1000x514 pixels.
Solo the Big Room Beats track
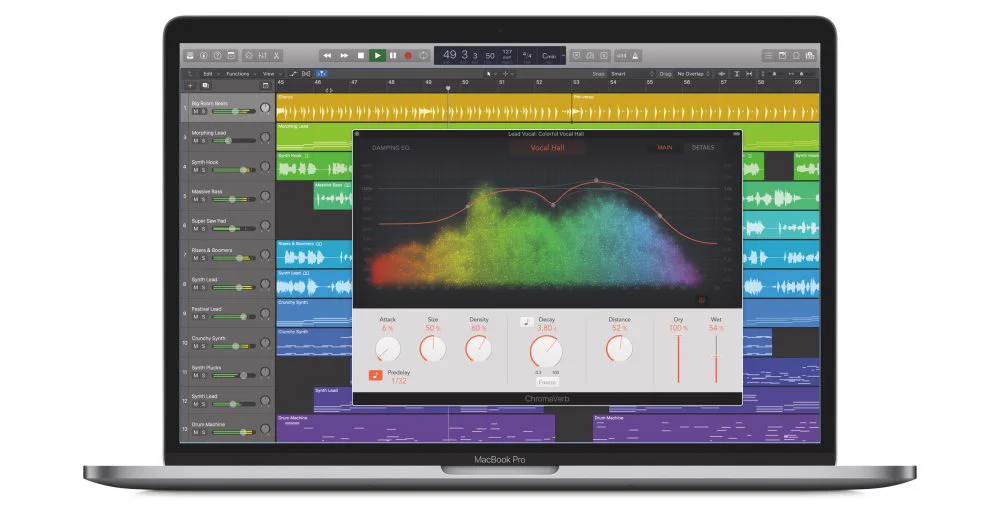tap(203, 112)
